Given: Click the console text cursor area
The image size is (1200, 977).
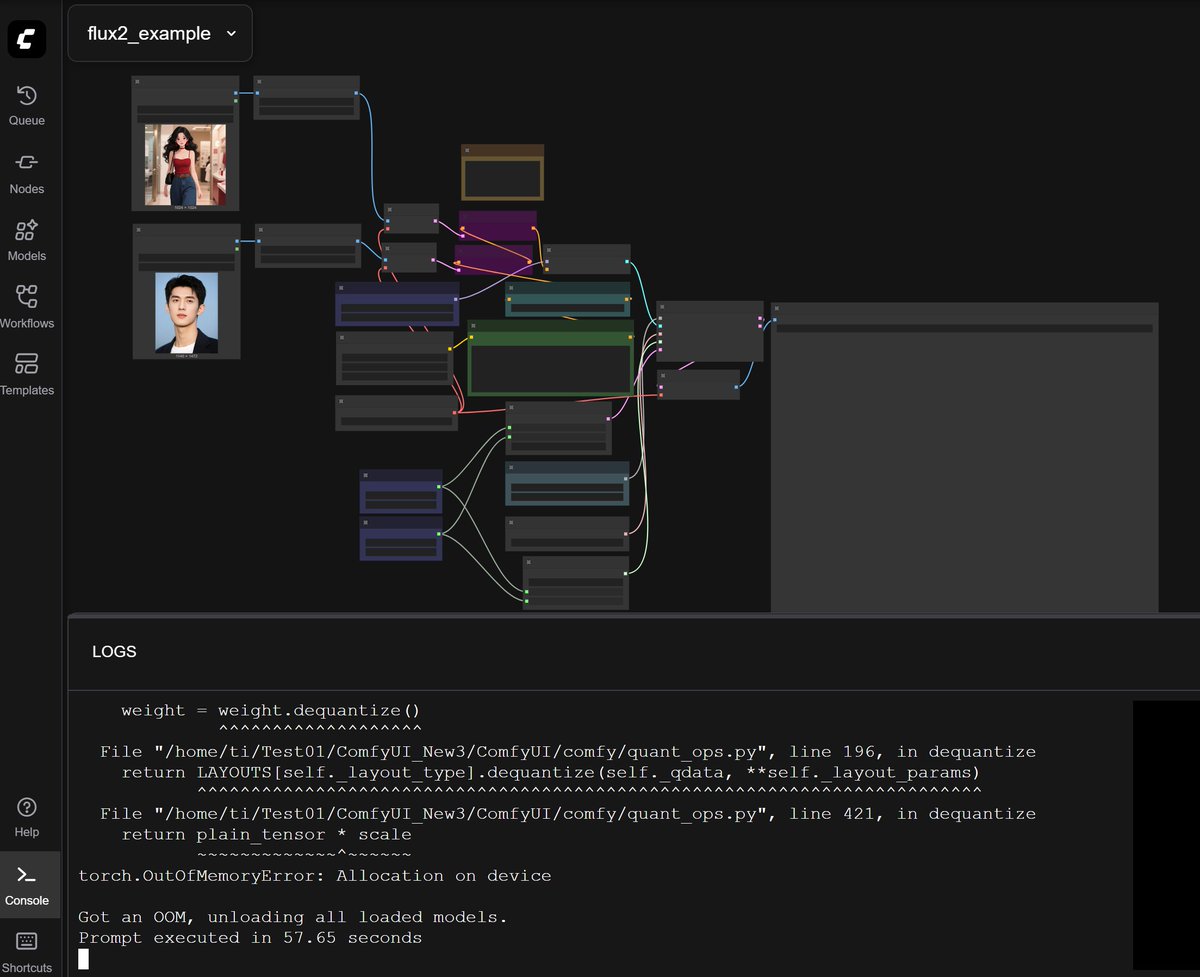Looking at the screenshot, I should click(x=84, y=958).
